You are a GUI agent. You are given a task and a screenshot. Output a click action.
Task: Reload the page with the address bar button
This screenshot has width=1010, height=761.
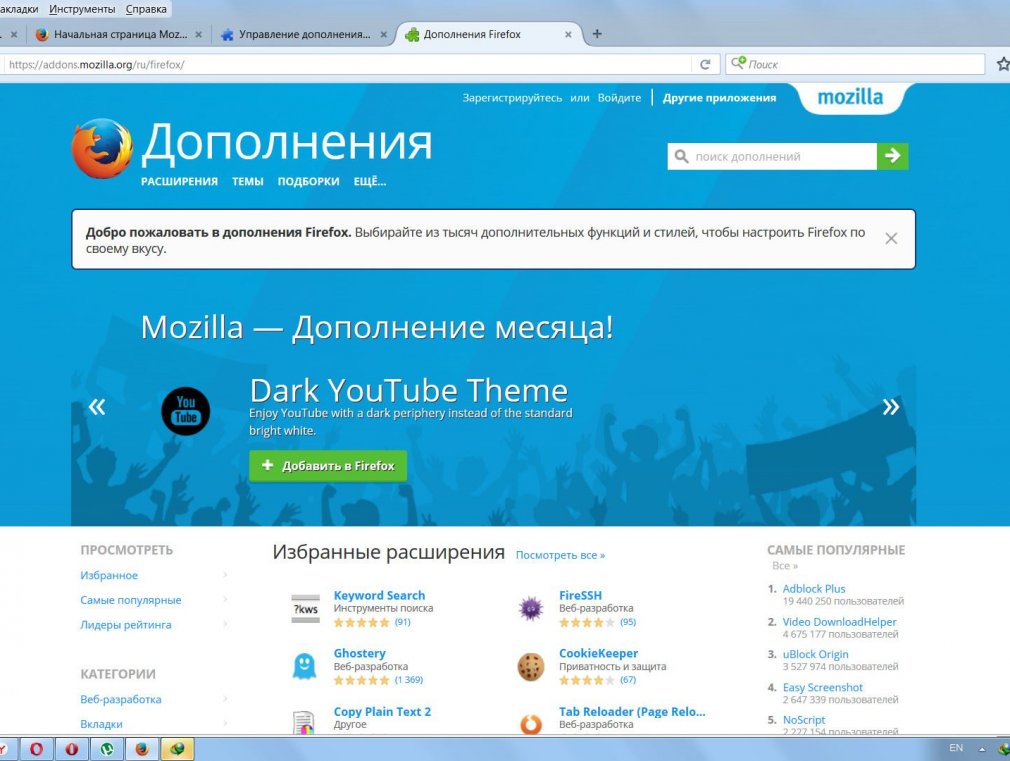click(705, 64)
